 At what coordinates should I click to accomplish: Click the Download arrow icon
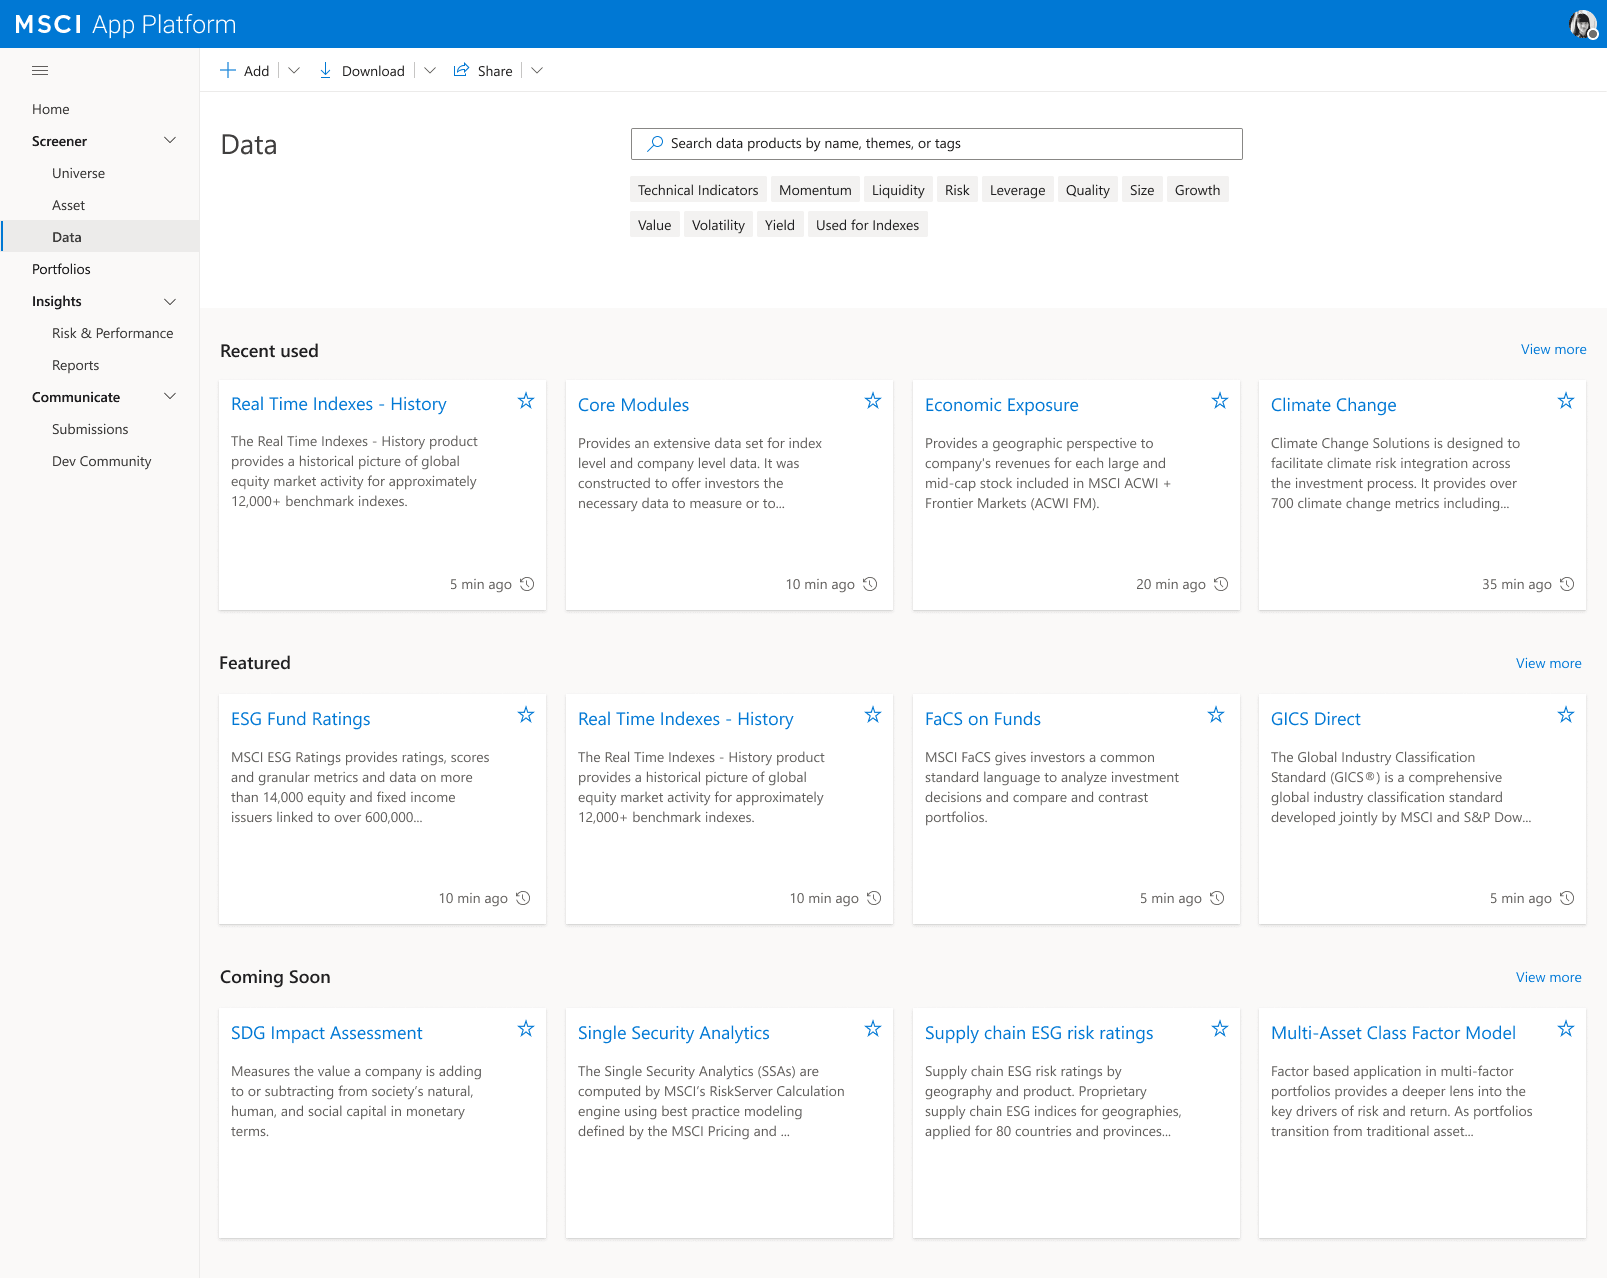click(x=325, y=70)
